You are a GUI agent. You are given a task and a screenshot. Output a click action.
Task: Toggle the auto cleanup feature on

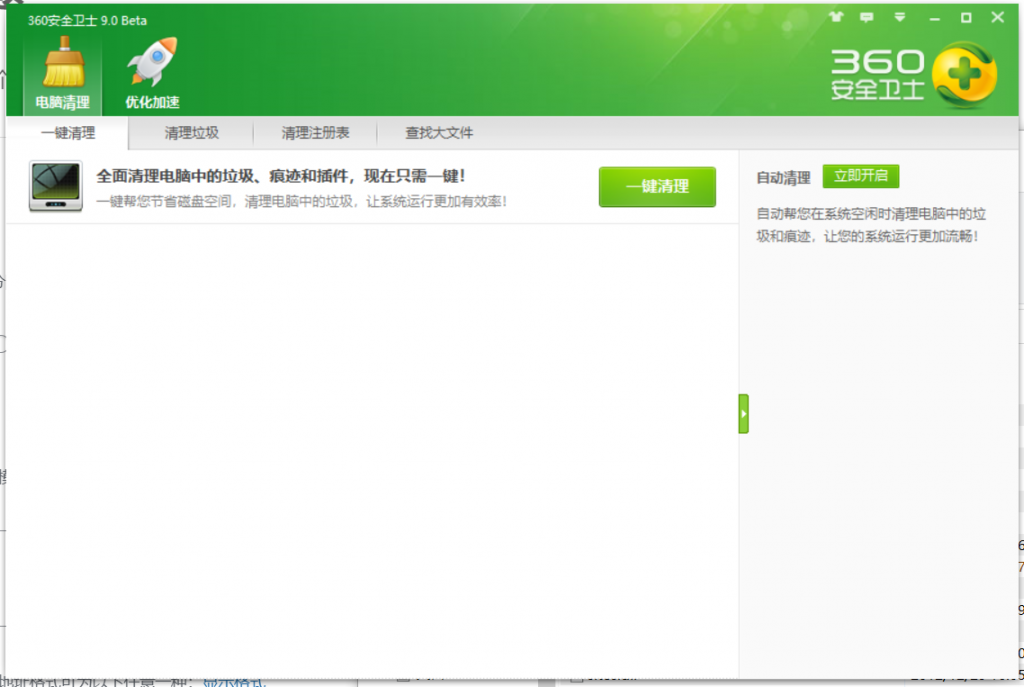coord(861,176)
